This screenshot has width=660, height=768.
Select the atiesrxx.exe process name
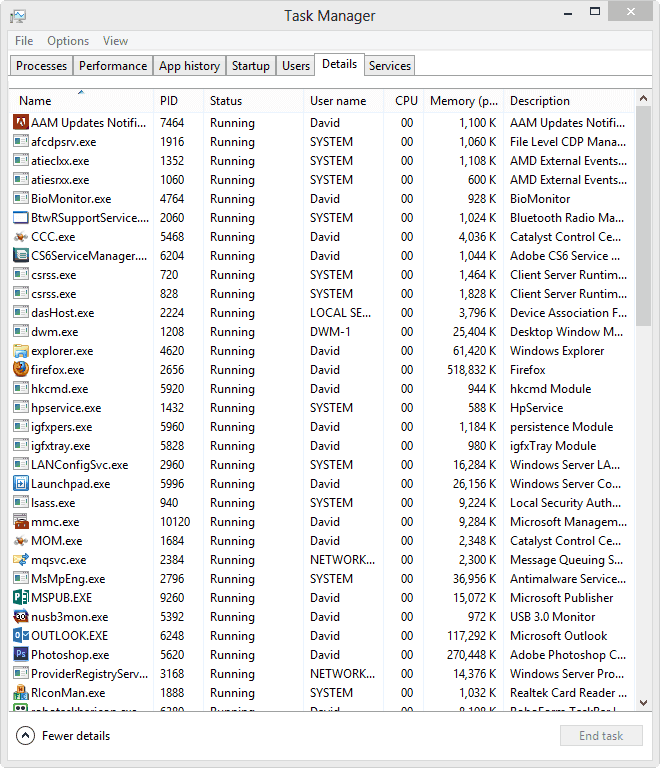tap(60, 180)
